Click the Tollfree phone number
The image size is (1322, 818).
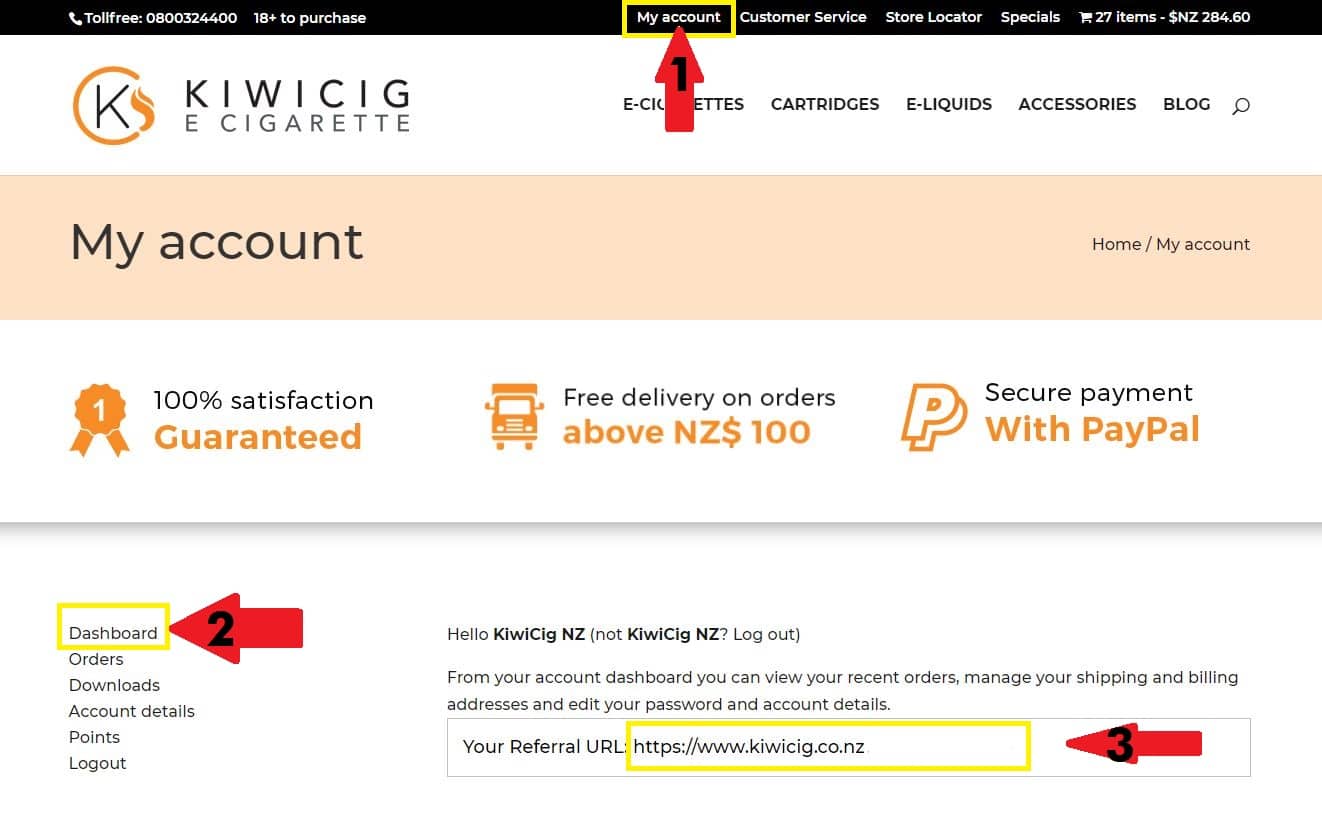tap(153, 18)
